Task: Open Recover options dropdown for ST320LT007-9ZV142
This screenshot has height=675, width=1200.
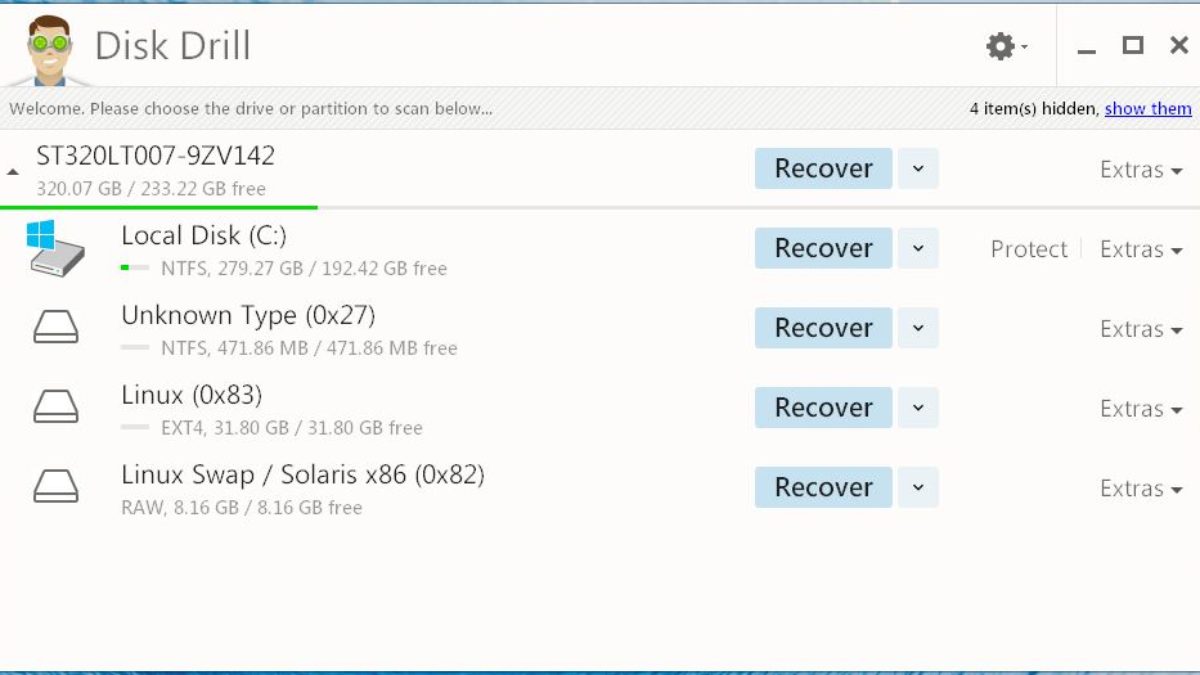Action: (918, 169)
